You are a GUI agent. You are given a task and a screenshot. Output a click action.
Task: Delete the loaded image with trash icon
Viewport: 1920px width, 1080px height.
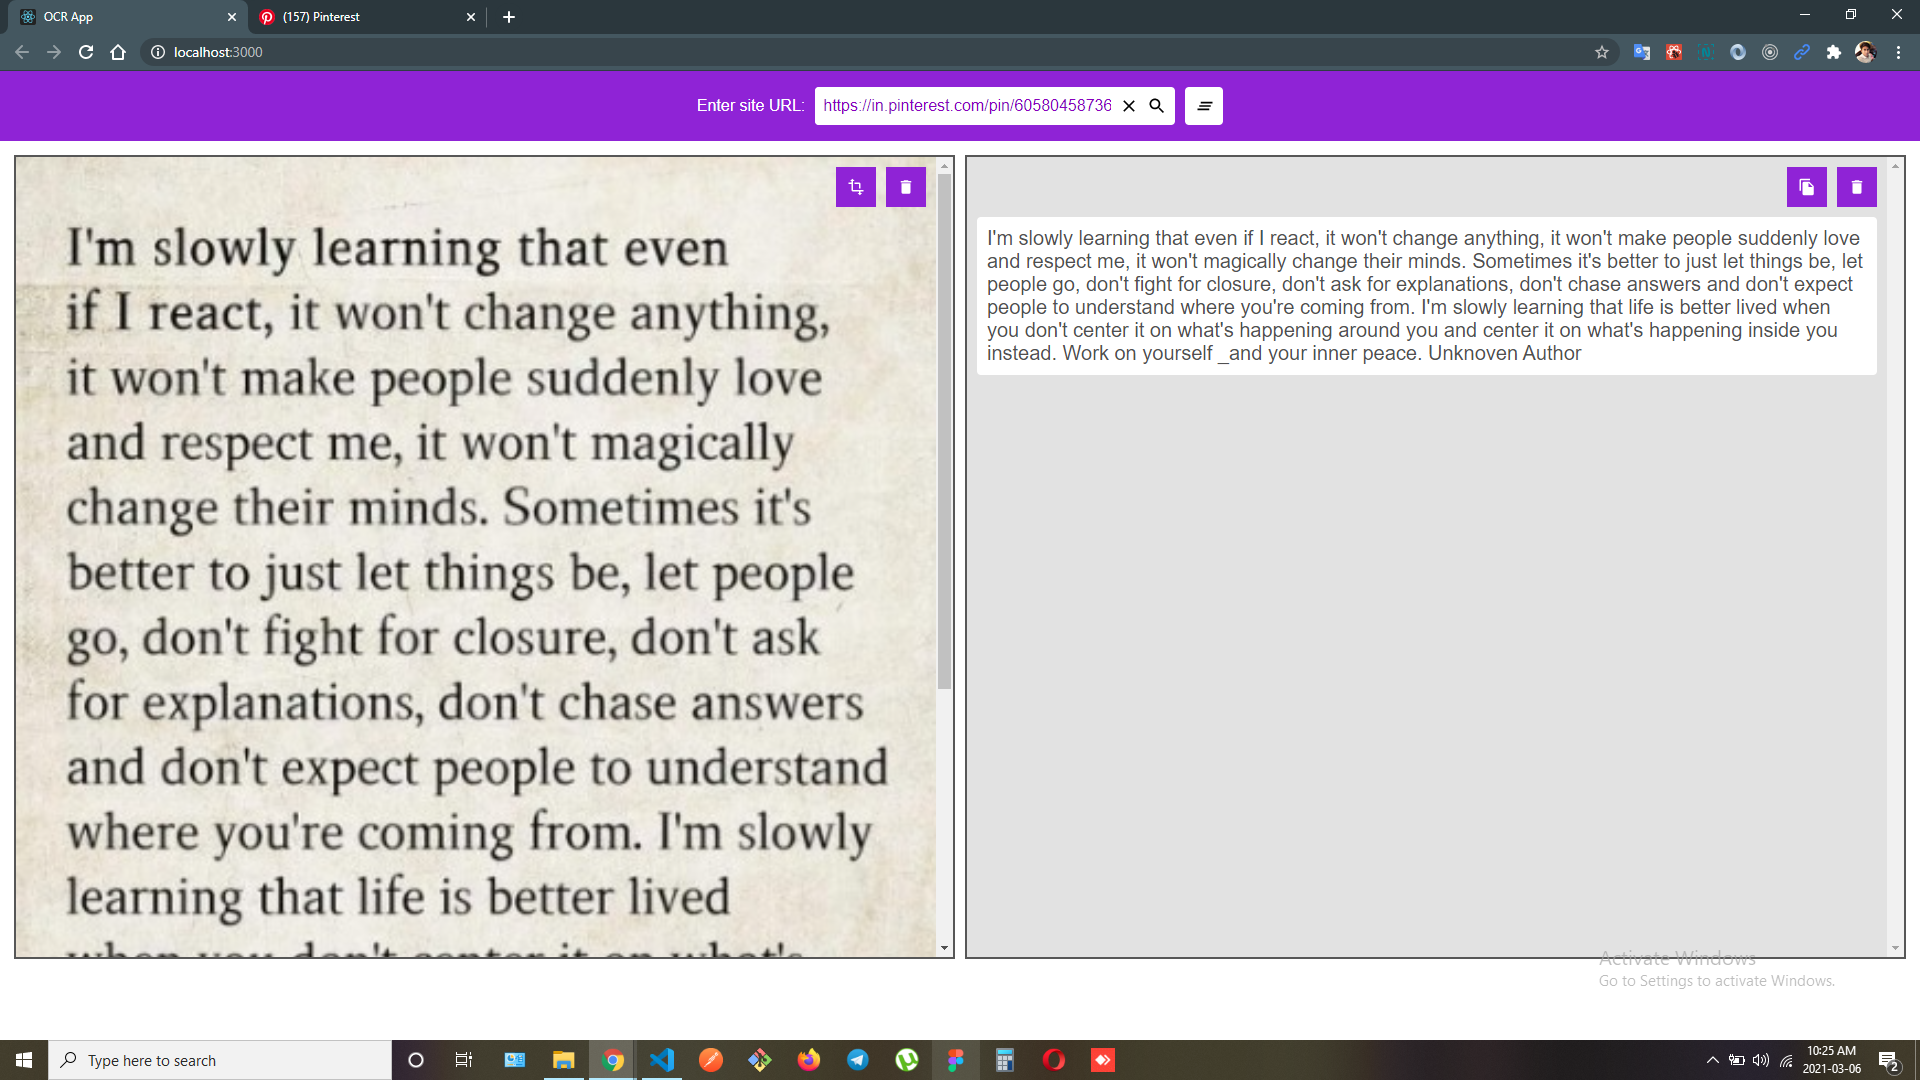click(906, 187)
